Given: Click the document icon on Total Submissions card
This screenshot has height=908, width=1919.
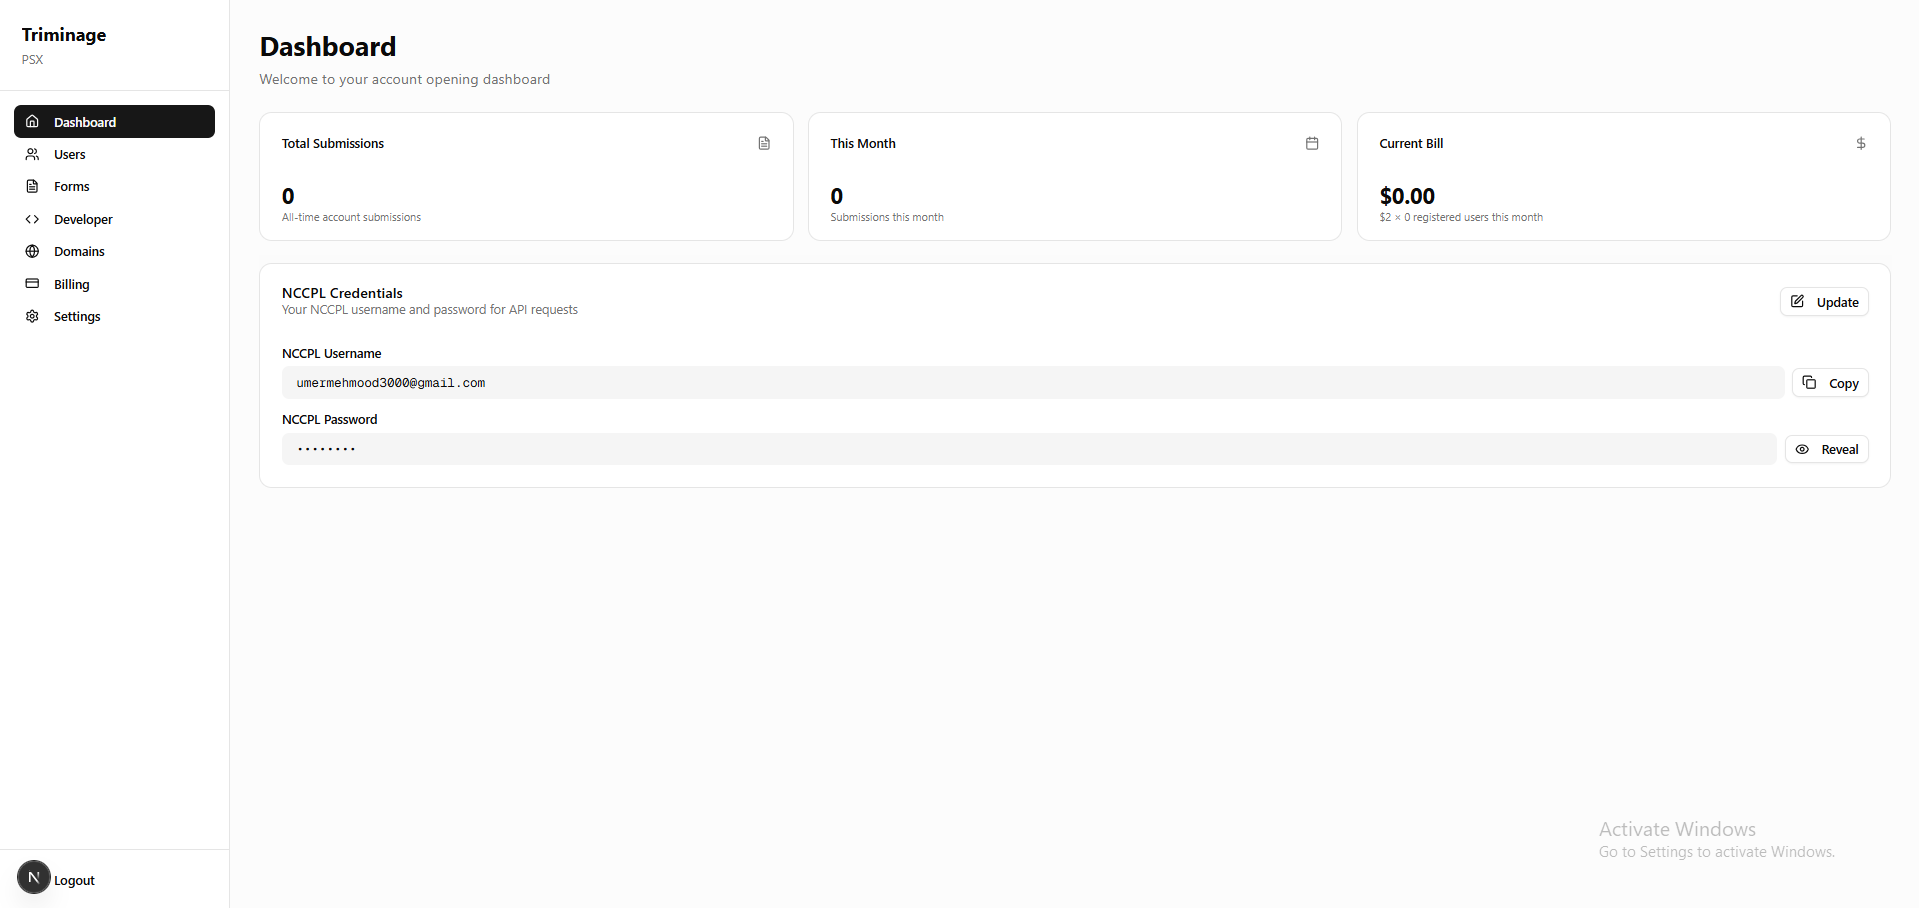Looking at the screenshot, I should click(x=764, y=143).
